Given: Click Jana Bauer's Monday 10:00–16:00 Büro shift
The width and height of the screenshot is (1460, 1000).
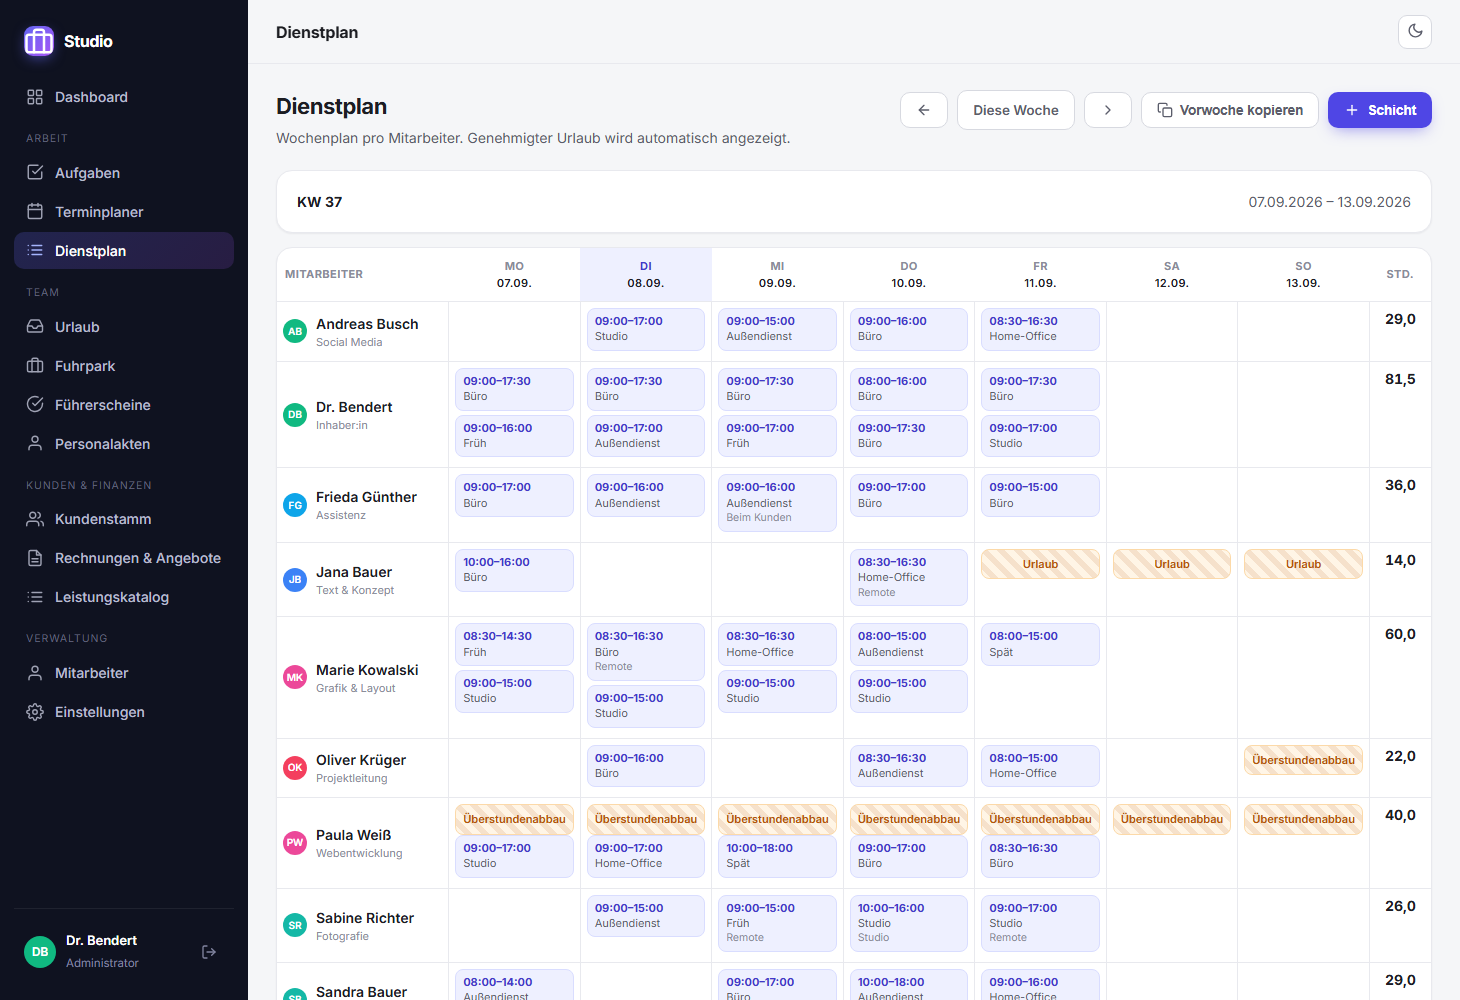Looking at the screenshot, I should (514, 570).
